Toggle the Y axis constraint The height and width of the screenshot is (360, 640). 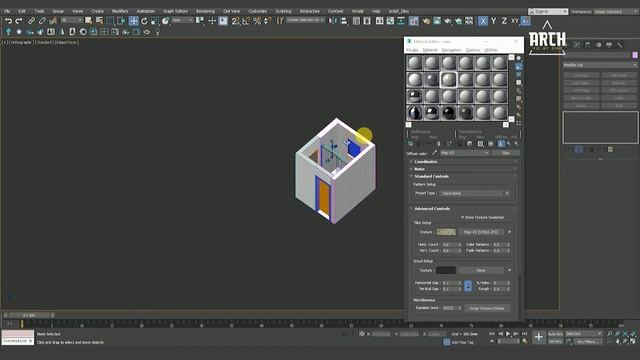493,21
